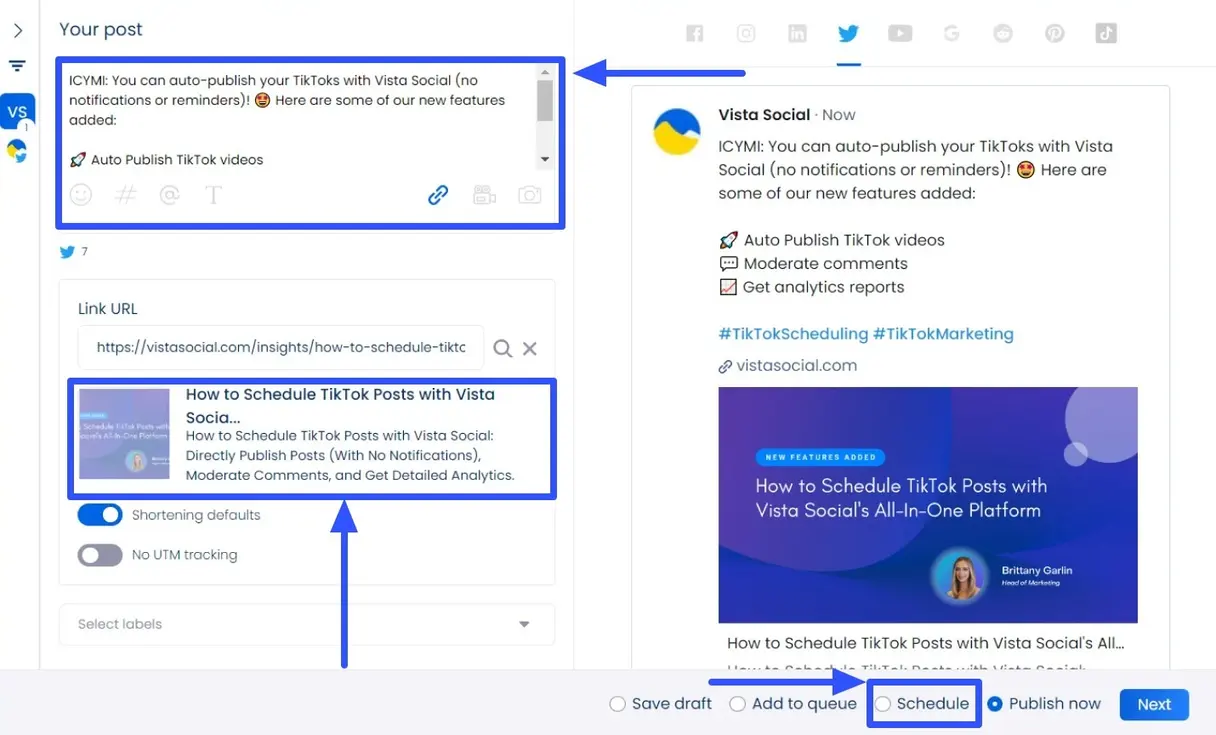Image resolution: width=1216 pixels, height=735 pixels.
Task: Select the Schedule radio option
Action: (883, 704)
